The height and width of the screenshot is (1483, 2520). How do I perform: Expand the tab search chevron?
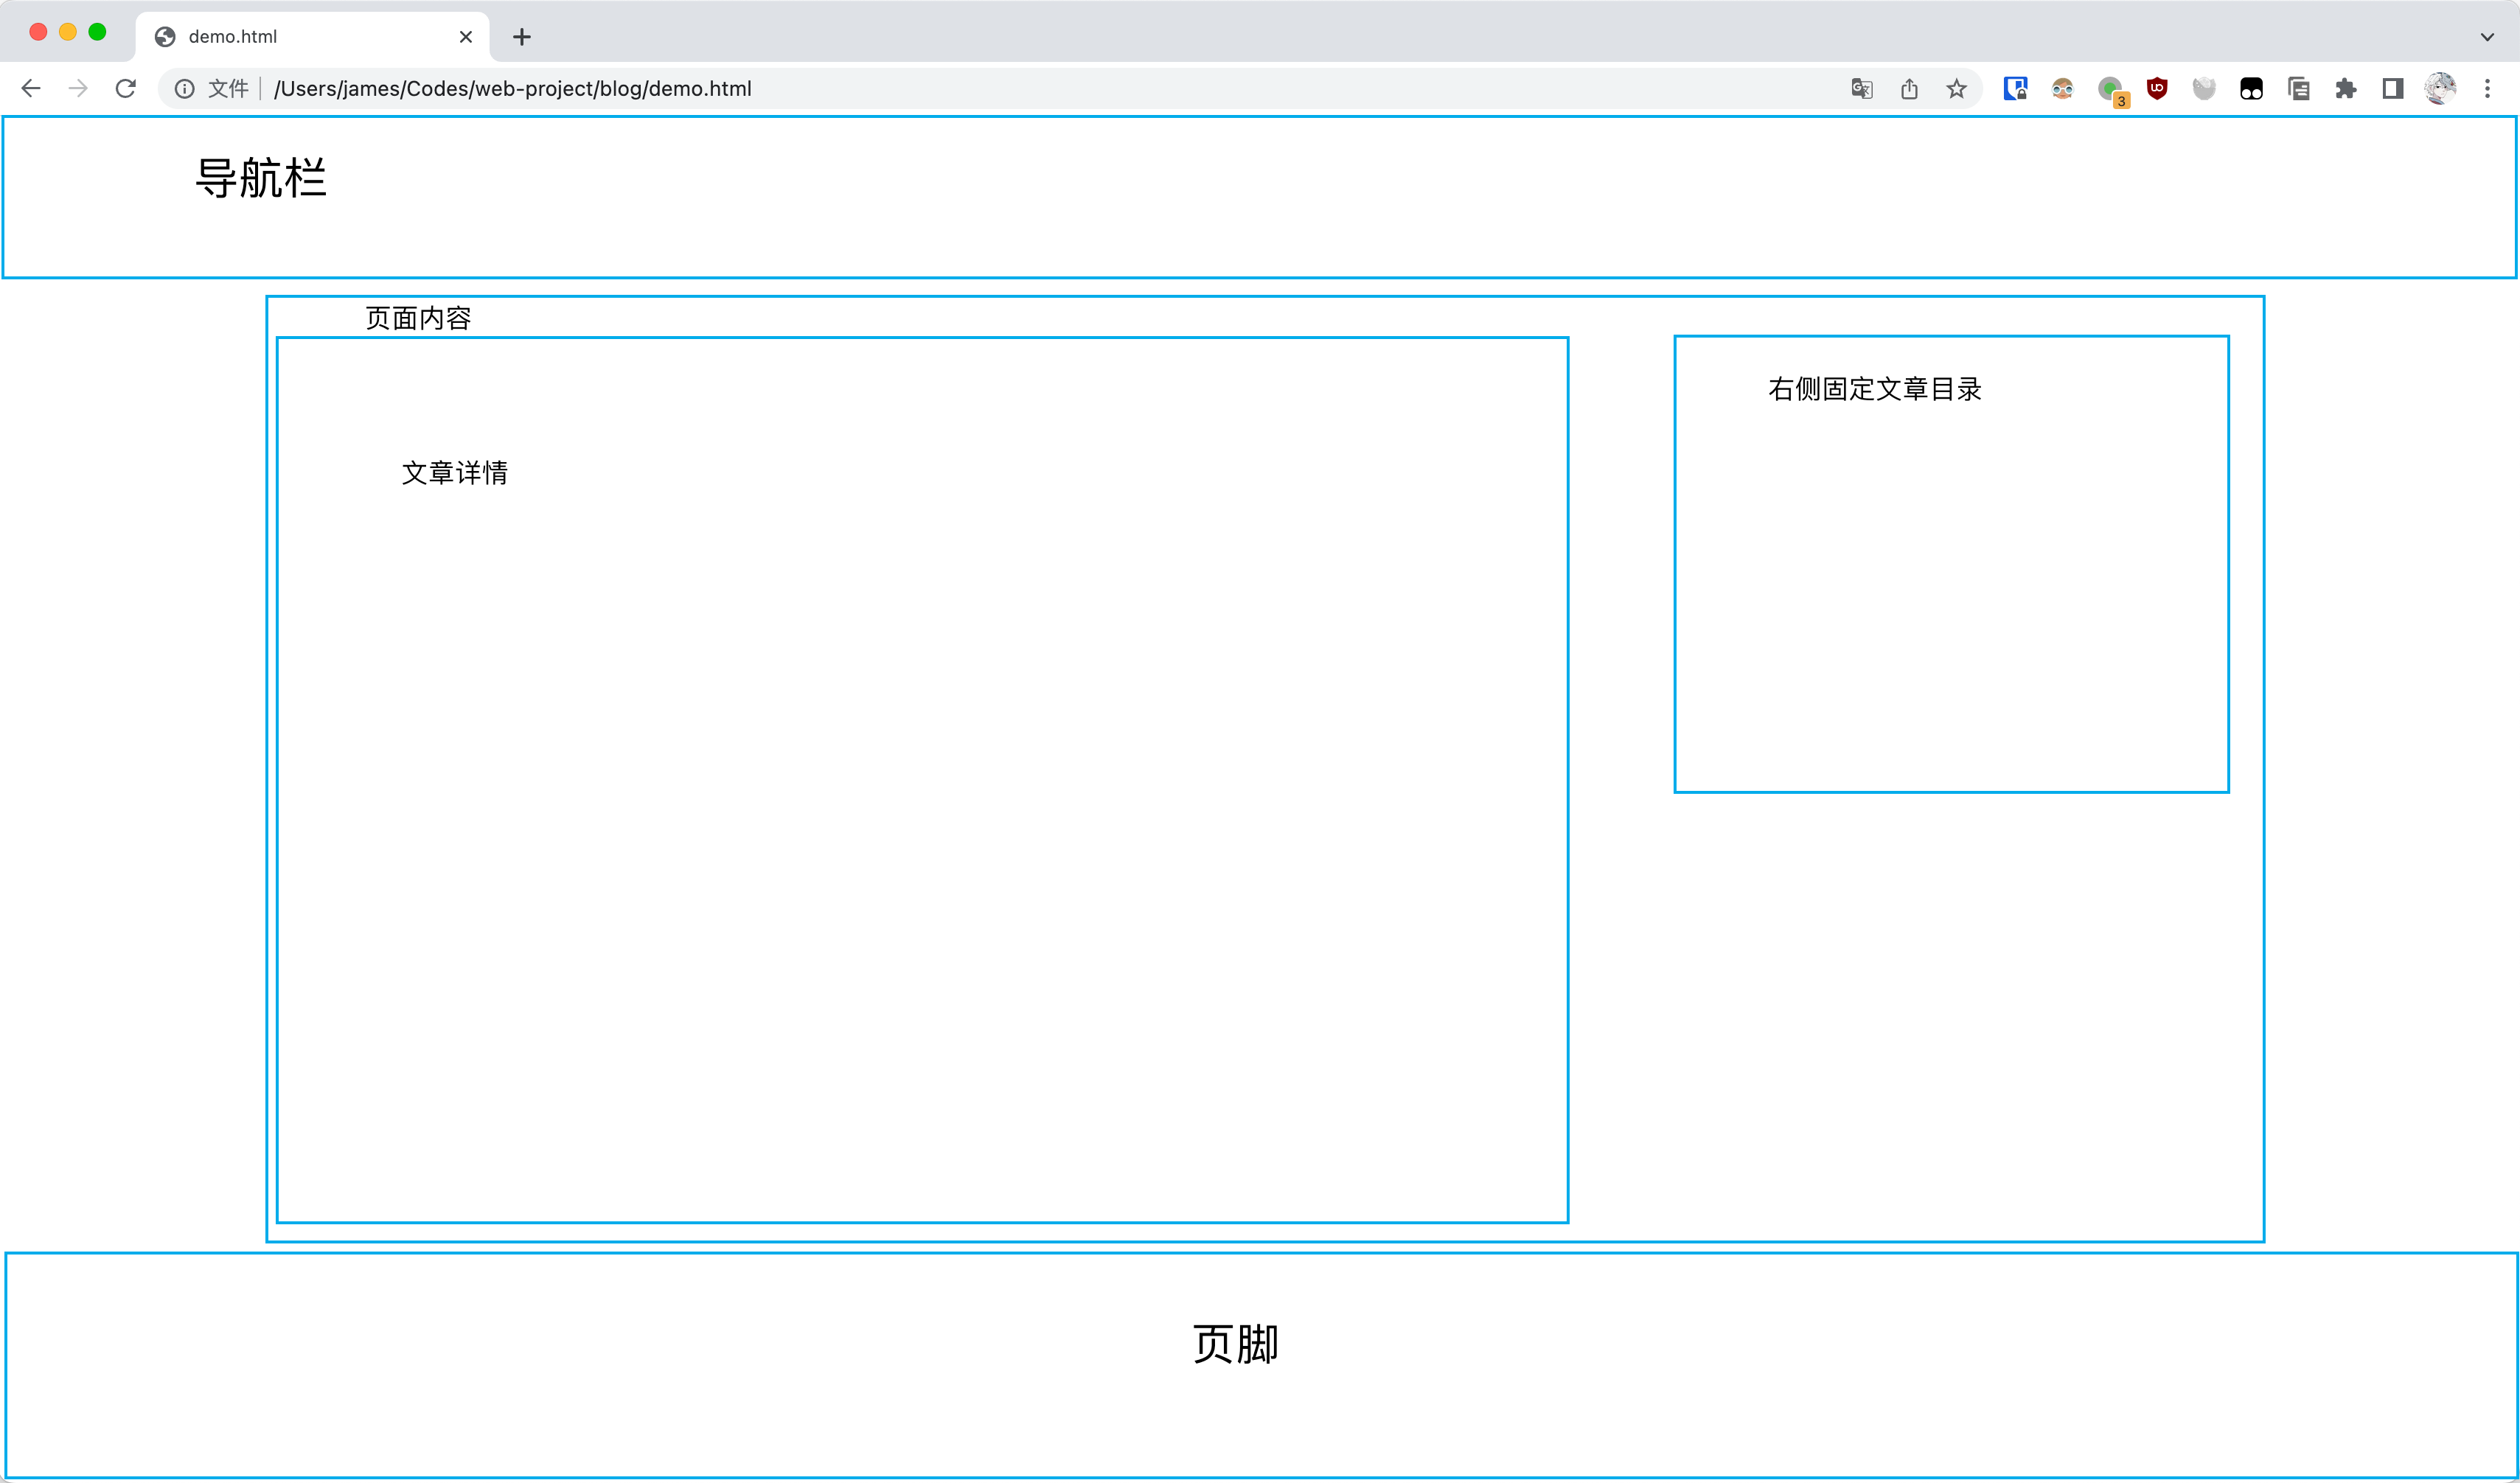click(2487, 37)
